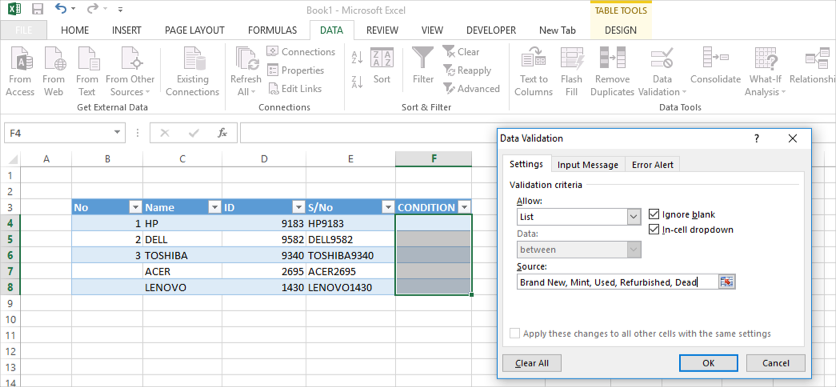Open From Other Sources menu
The width and height of the screenshot is (836, 387).
point(130,71)
